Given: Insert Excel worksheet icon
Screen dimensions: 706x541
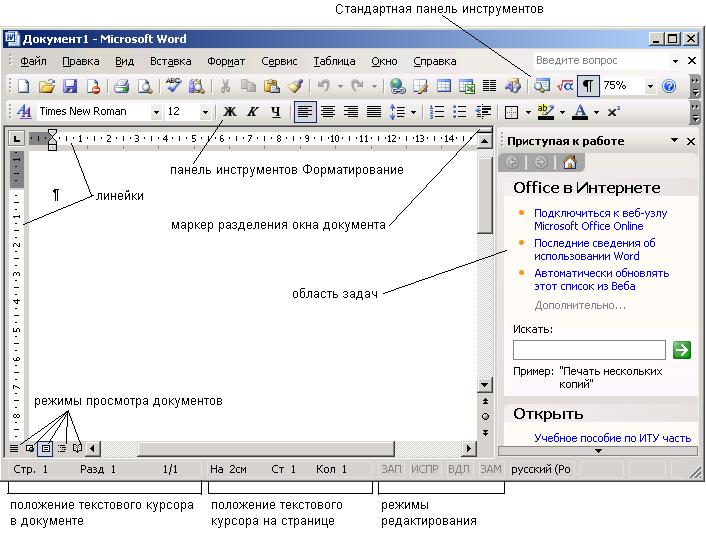Looking at the screenshot, I should pyautogui.click(x=467, y=86).
